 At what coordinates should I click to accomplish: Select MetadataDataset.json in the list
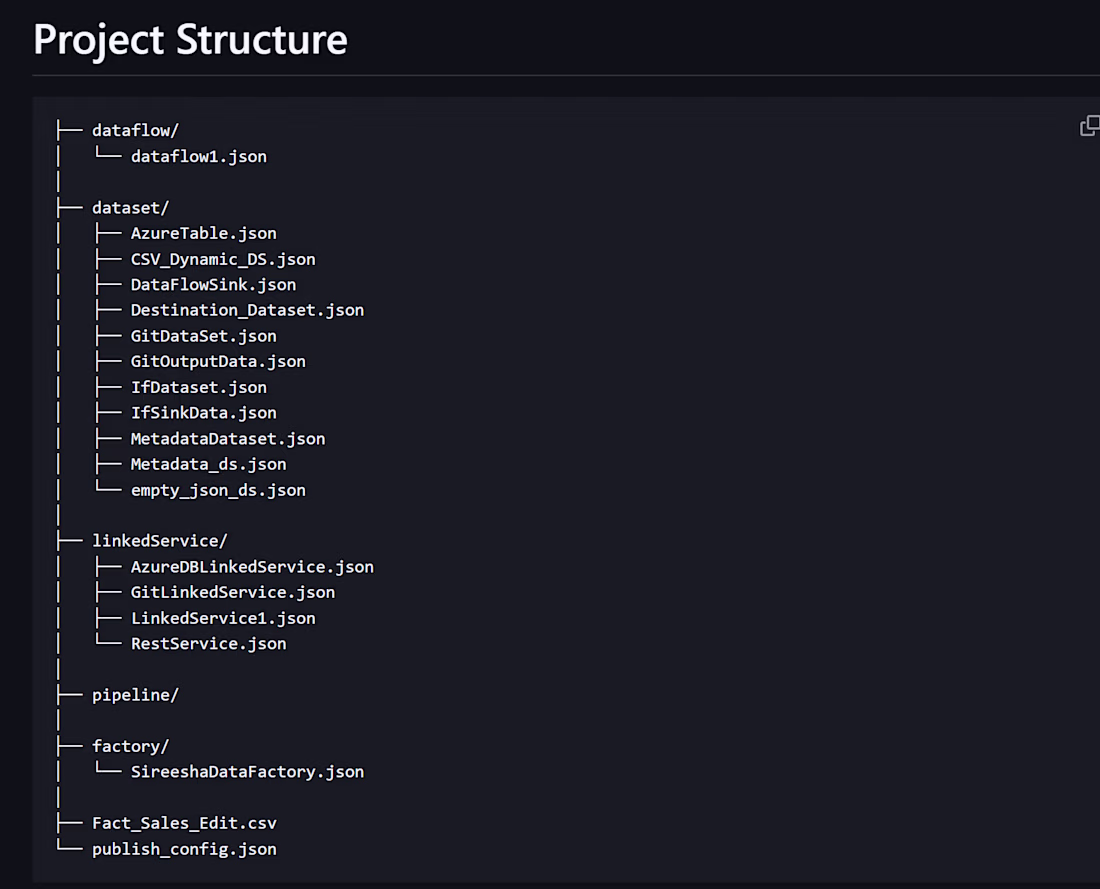(x=228, y=439)
